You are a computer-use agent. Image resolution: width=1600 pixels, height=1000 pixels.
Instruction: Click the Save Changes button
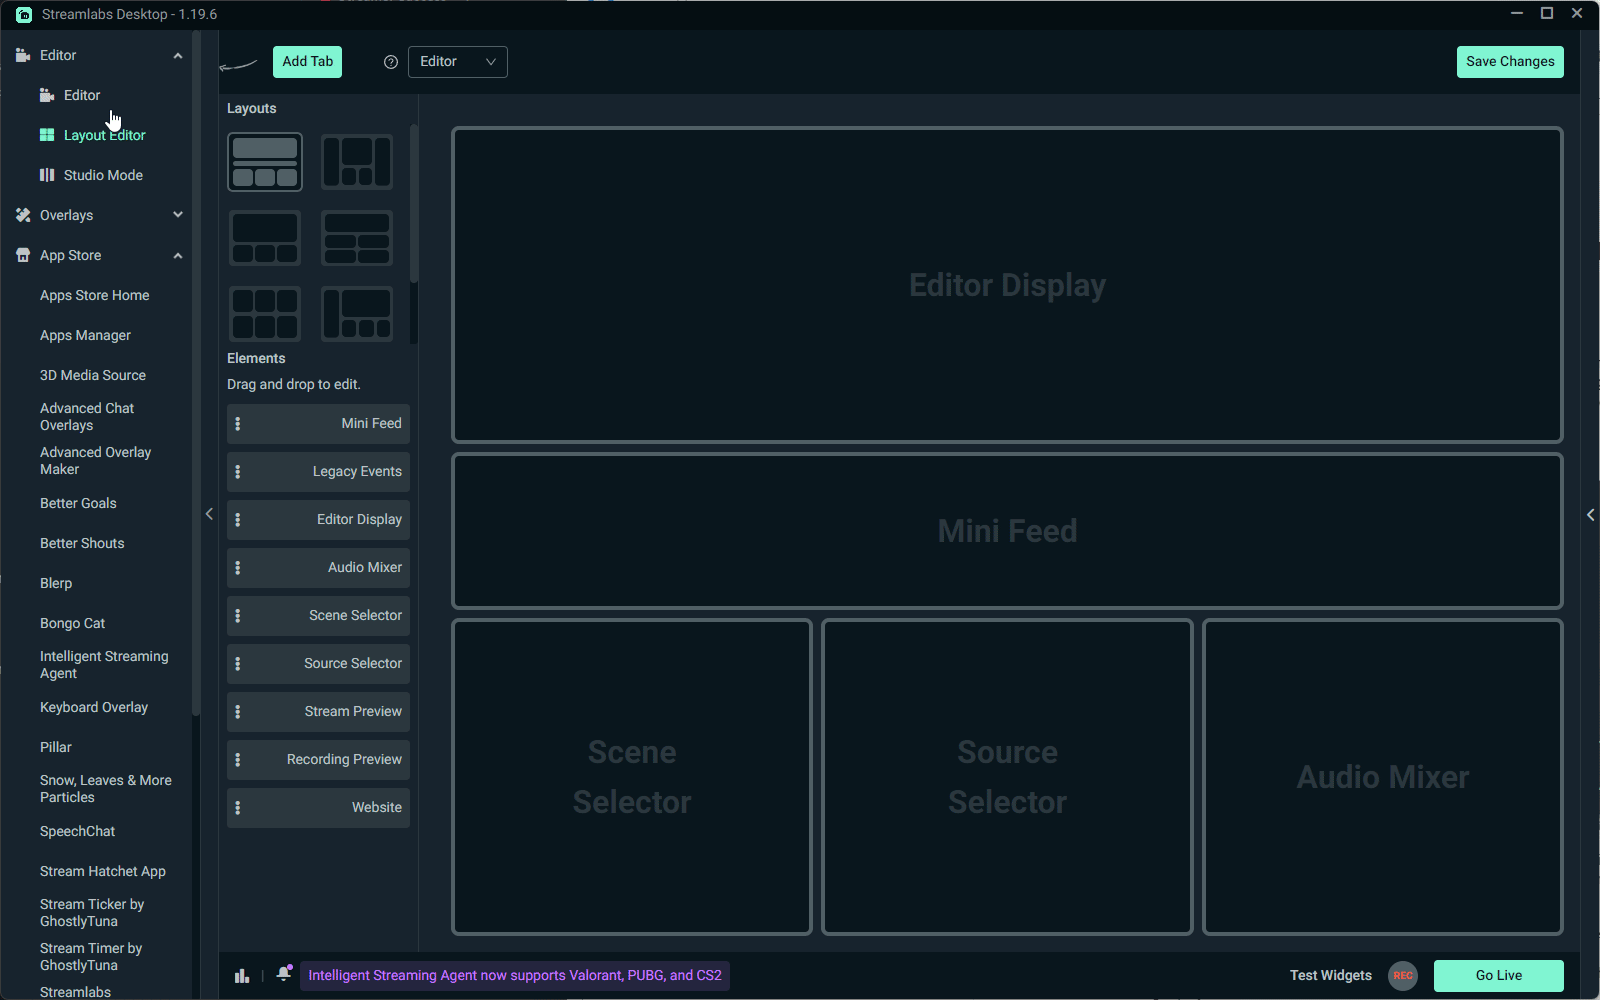(x=1510, y=62)
